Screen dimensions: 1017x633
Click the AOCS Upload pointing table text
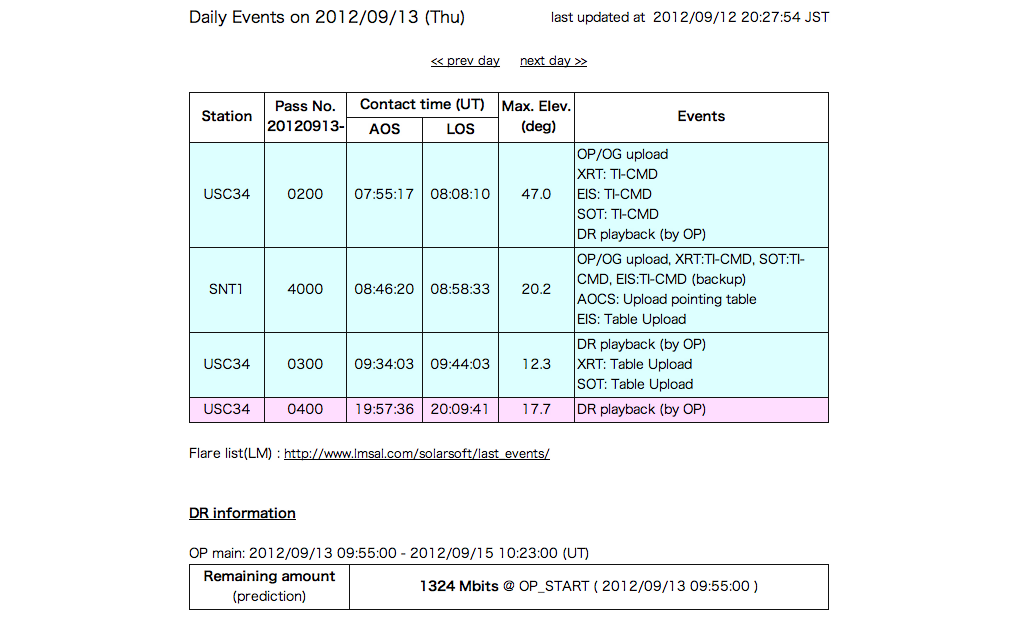point(666,300)
